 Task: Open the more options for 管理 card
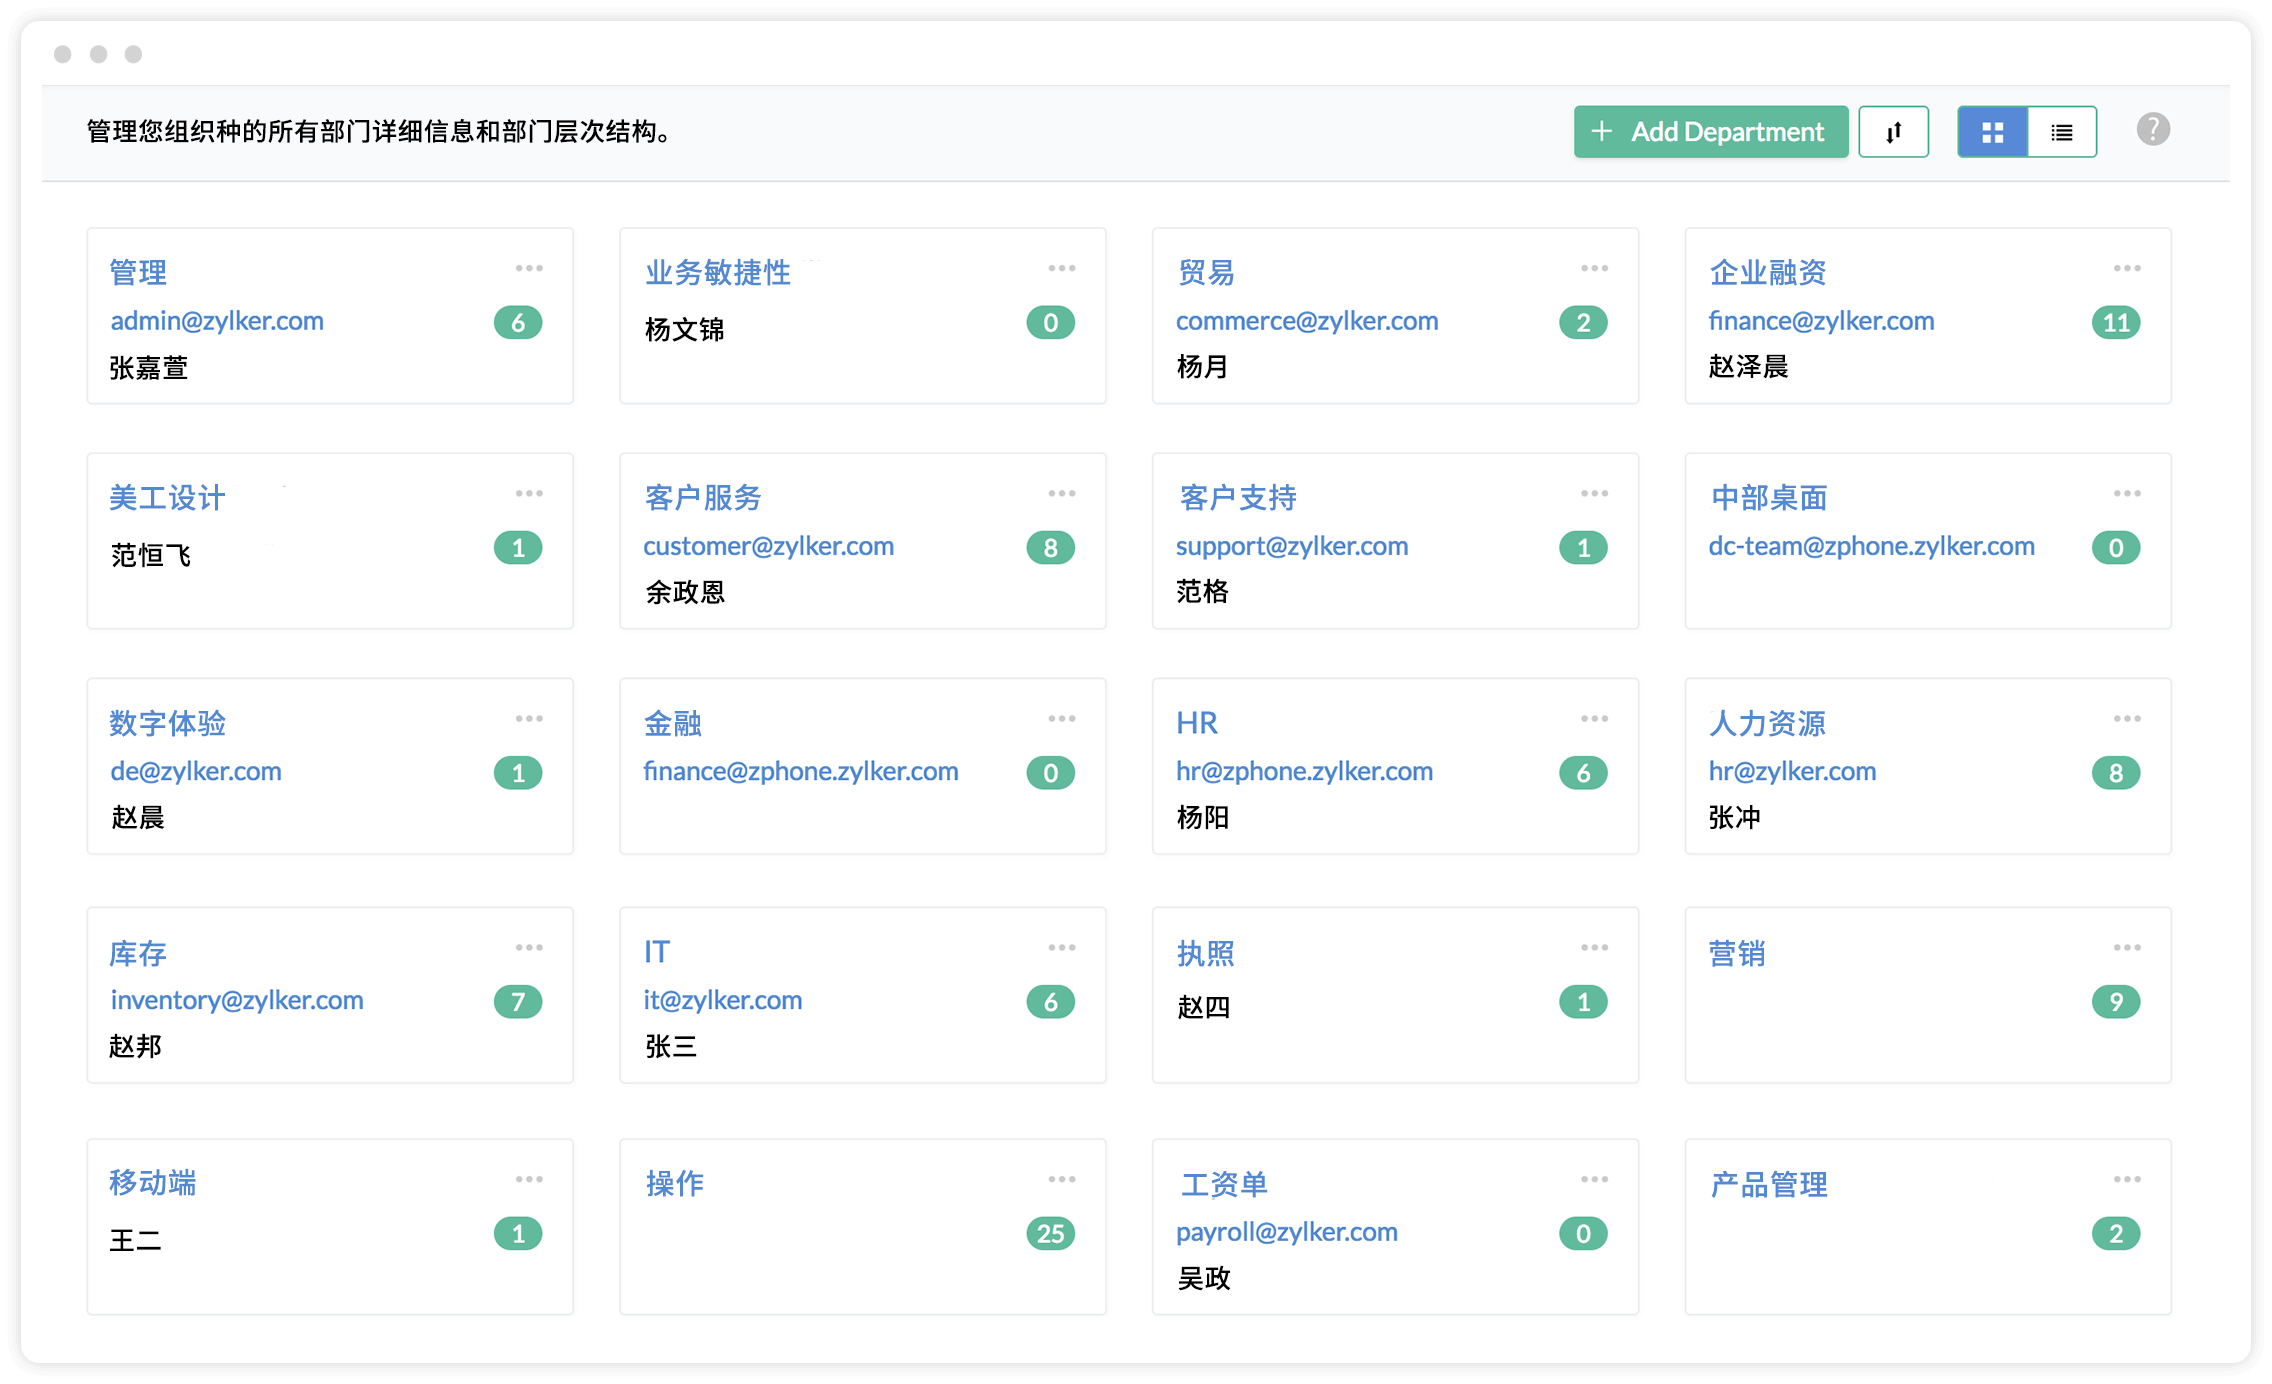tap(529, 268)
